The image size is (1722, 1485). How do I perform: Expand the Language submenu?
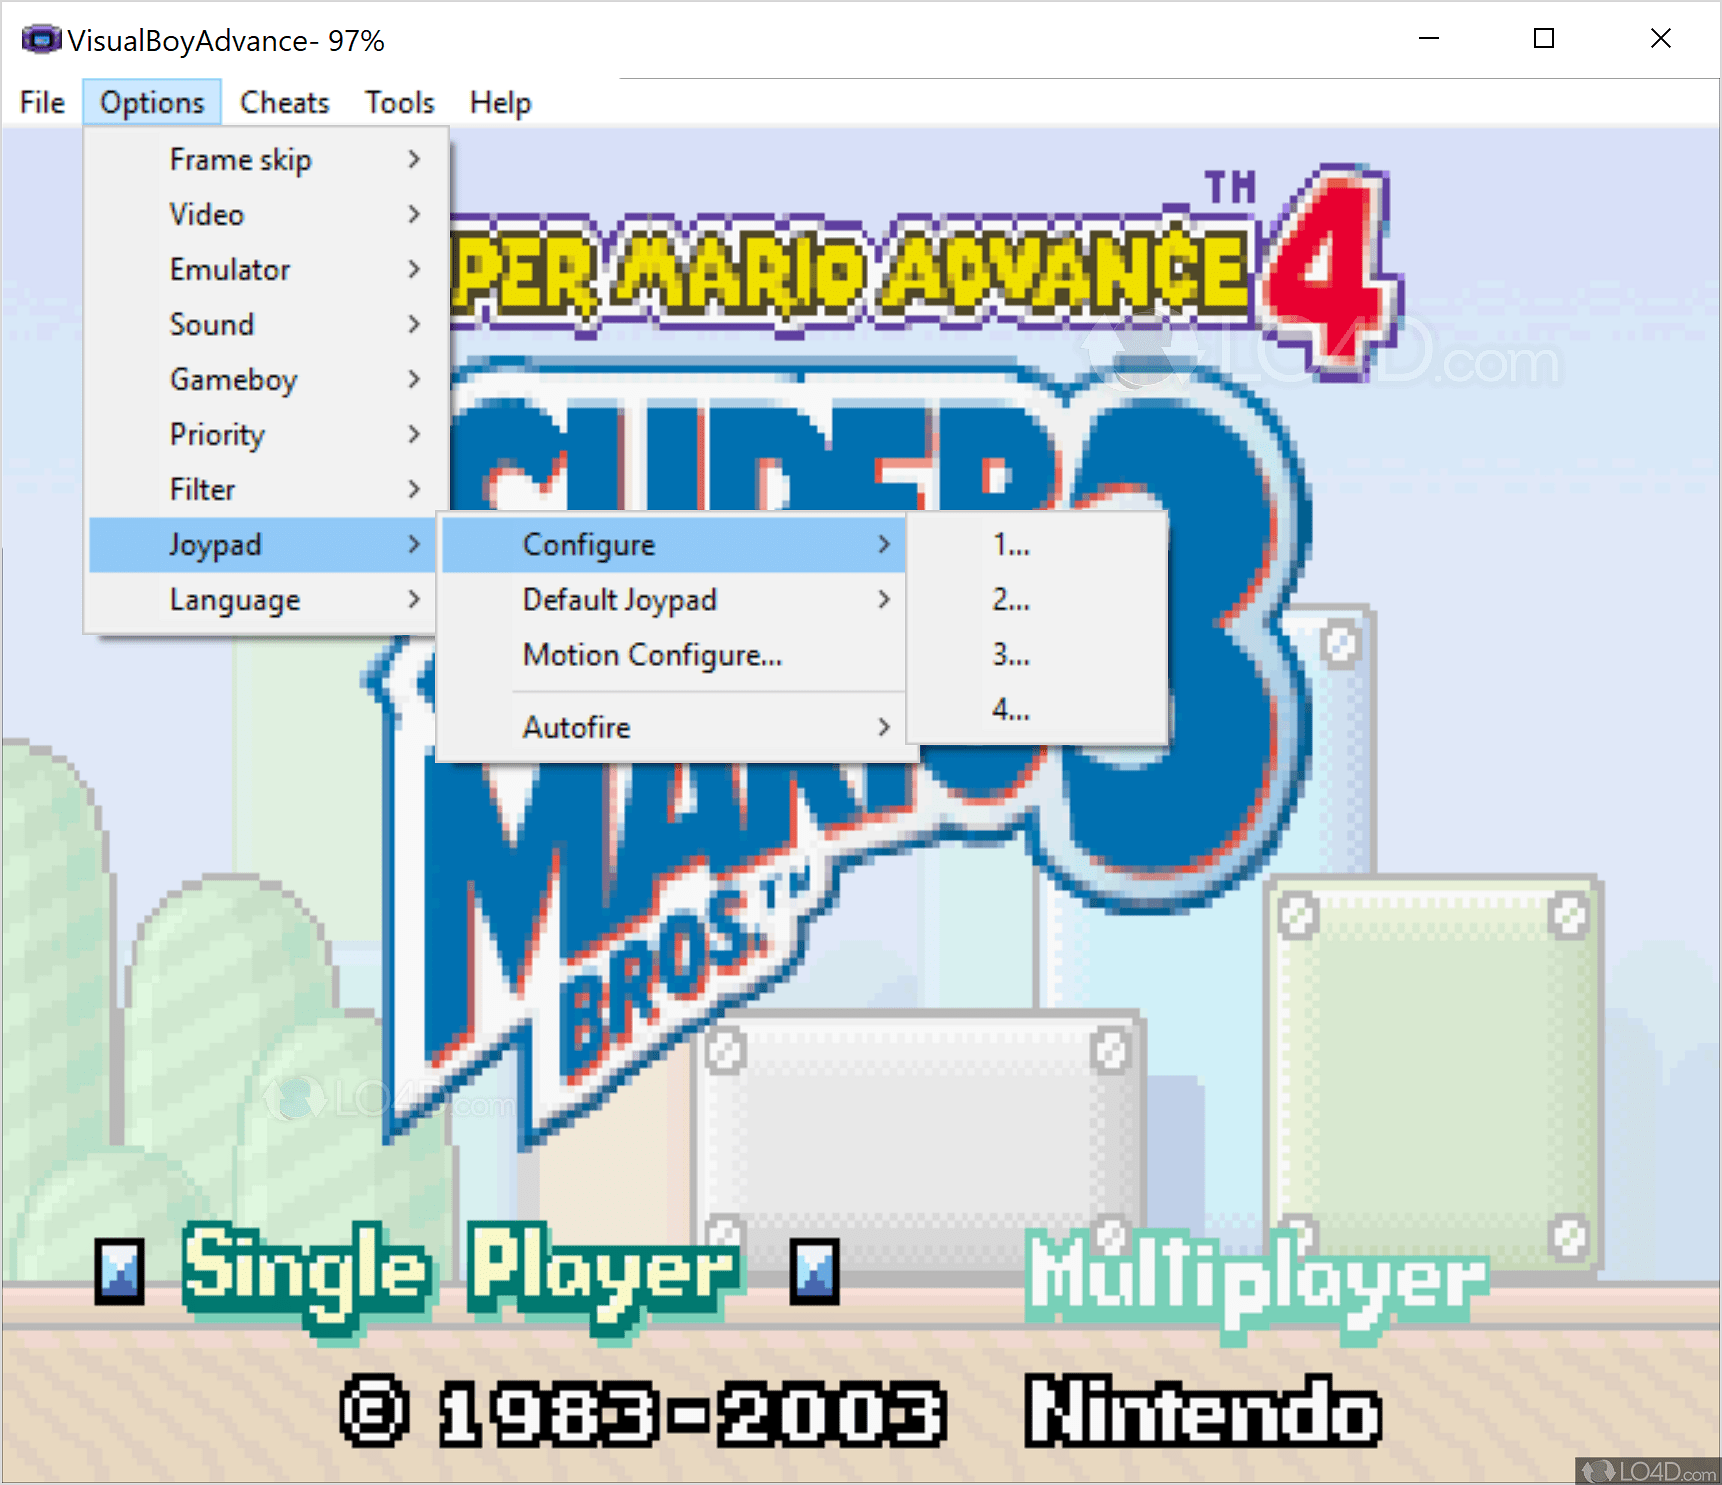(235, 599)
